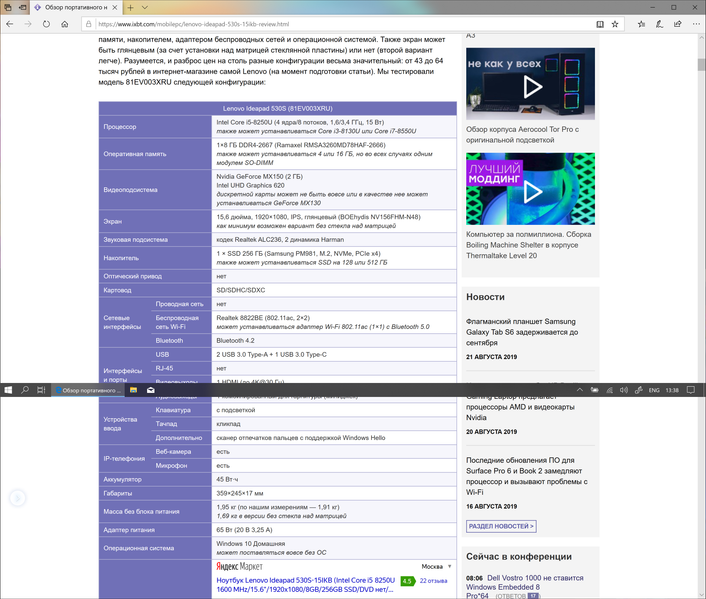The height and width of the screenshot is (599, 706).
Task: Go to the home page
Action: pos(65,24)
